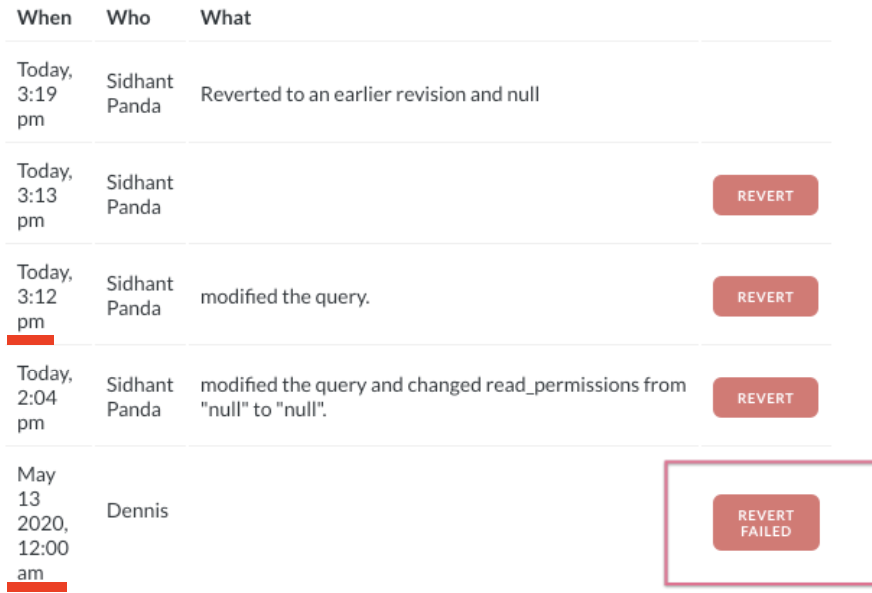Screen dimensions: 872x593
Task: Click the REVERT button on the 3:12 pm revision
Action: click(x=765, y=296)
